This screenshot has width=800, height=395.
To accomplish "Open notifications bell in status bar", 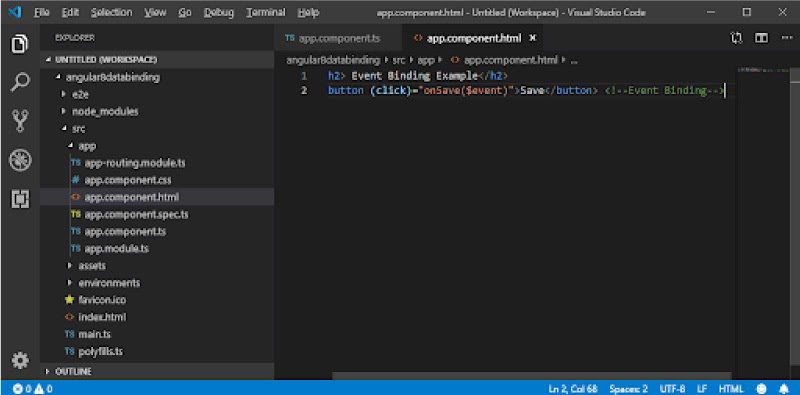I will (x=784, y=389).
